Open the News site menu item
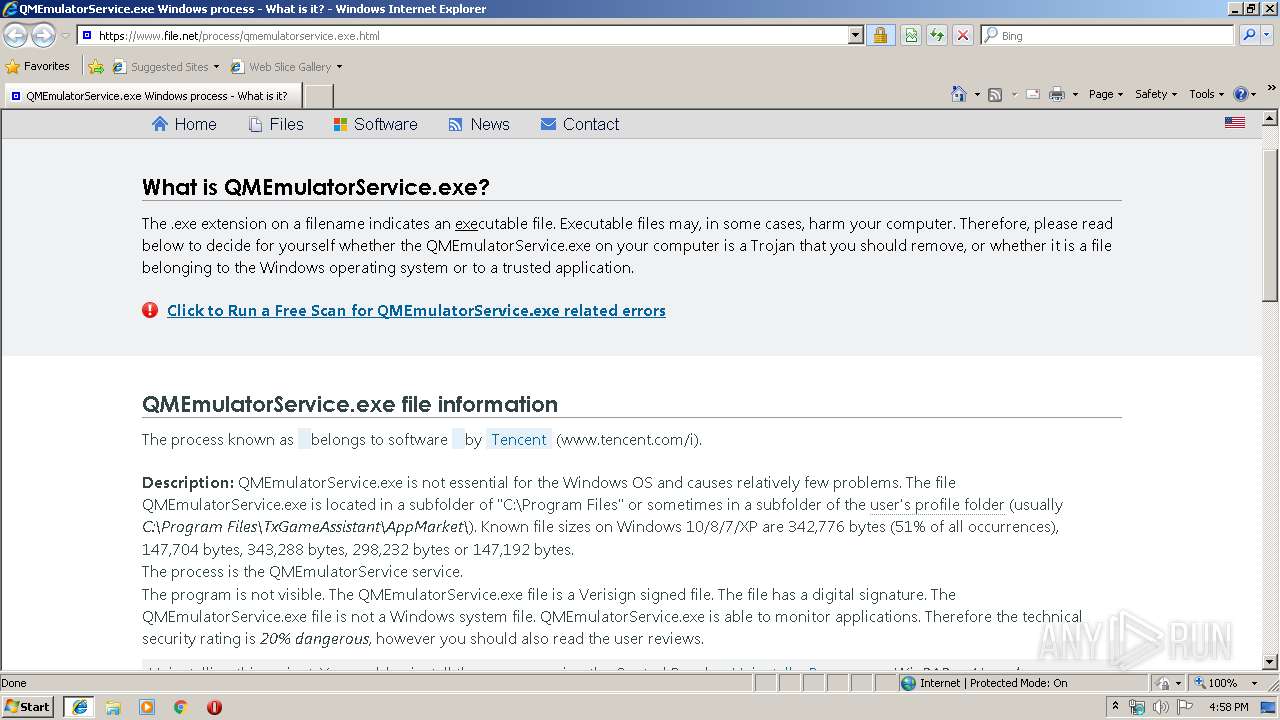1280x720 pixels. click(x=479, y=124)
